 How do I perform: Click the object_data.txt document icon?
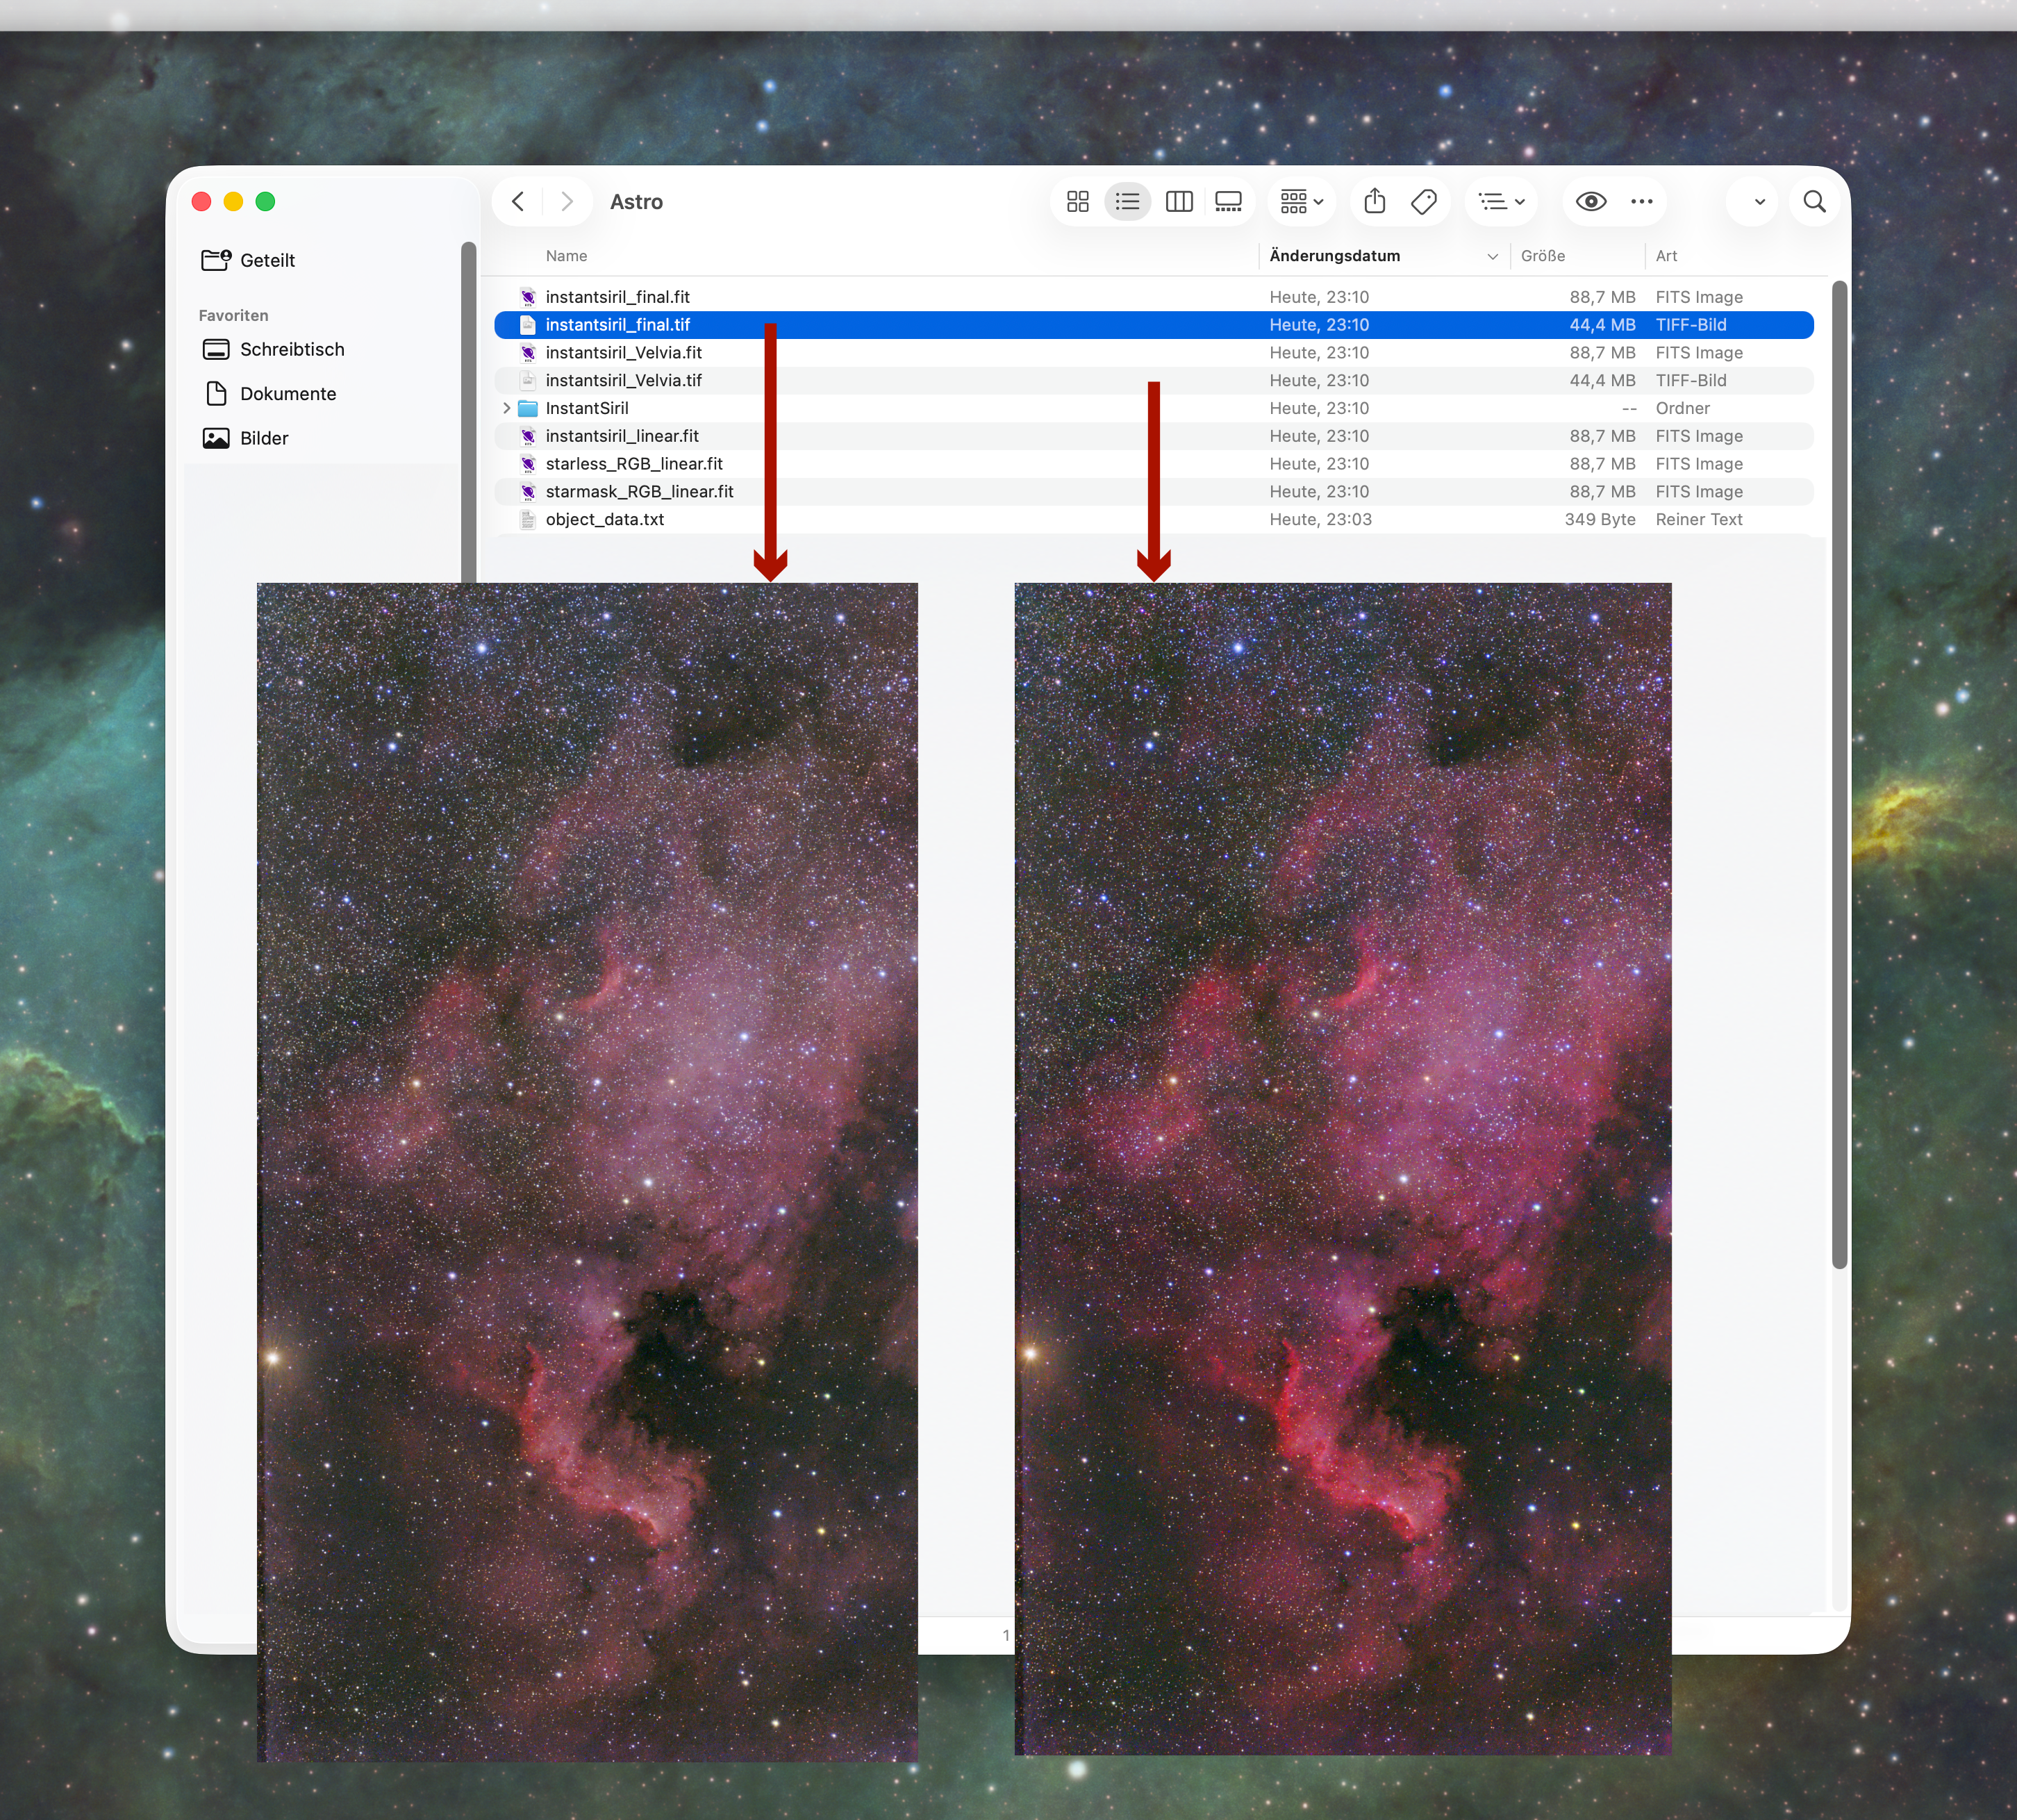coord(528,519)
